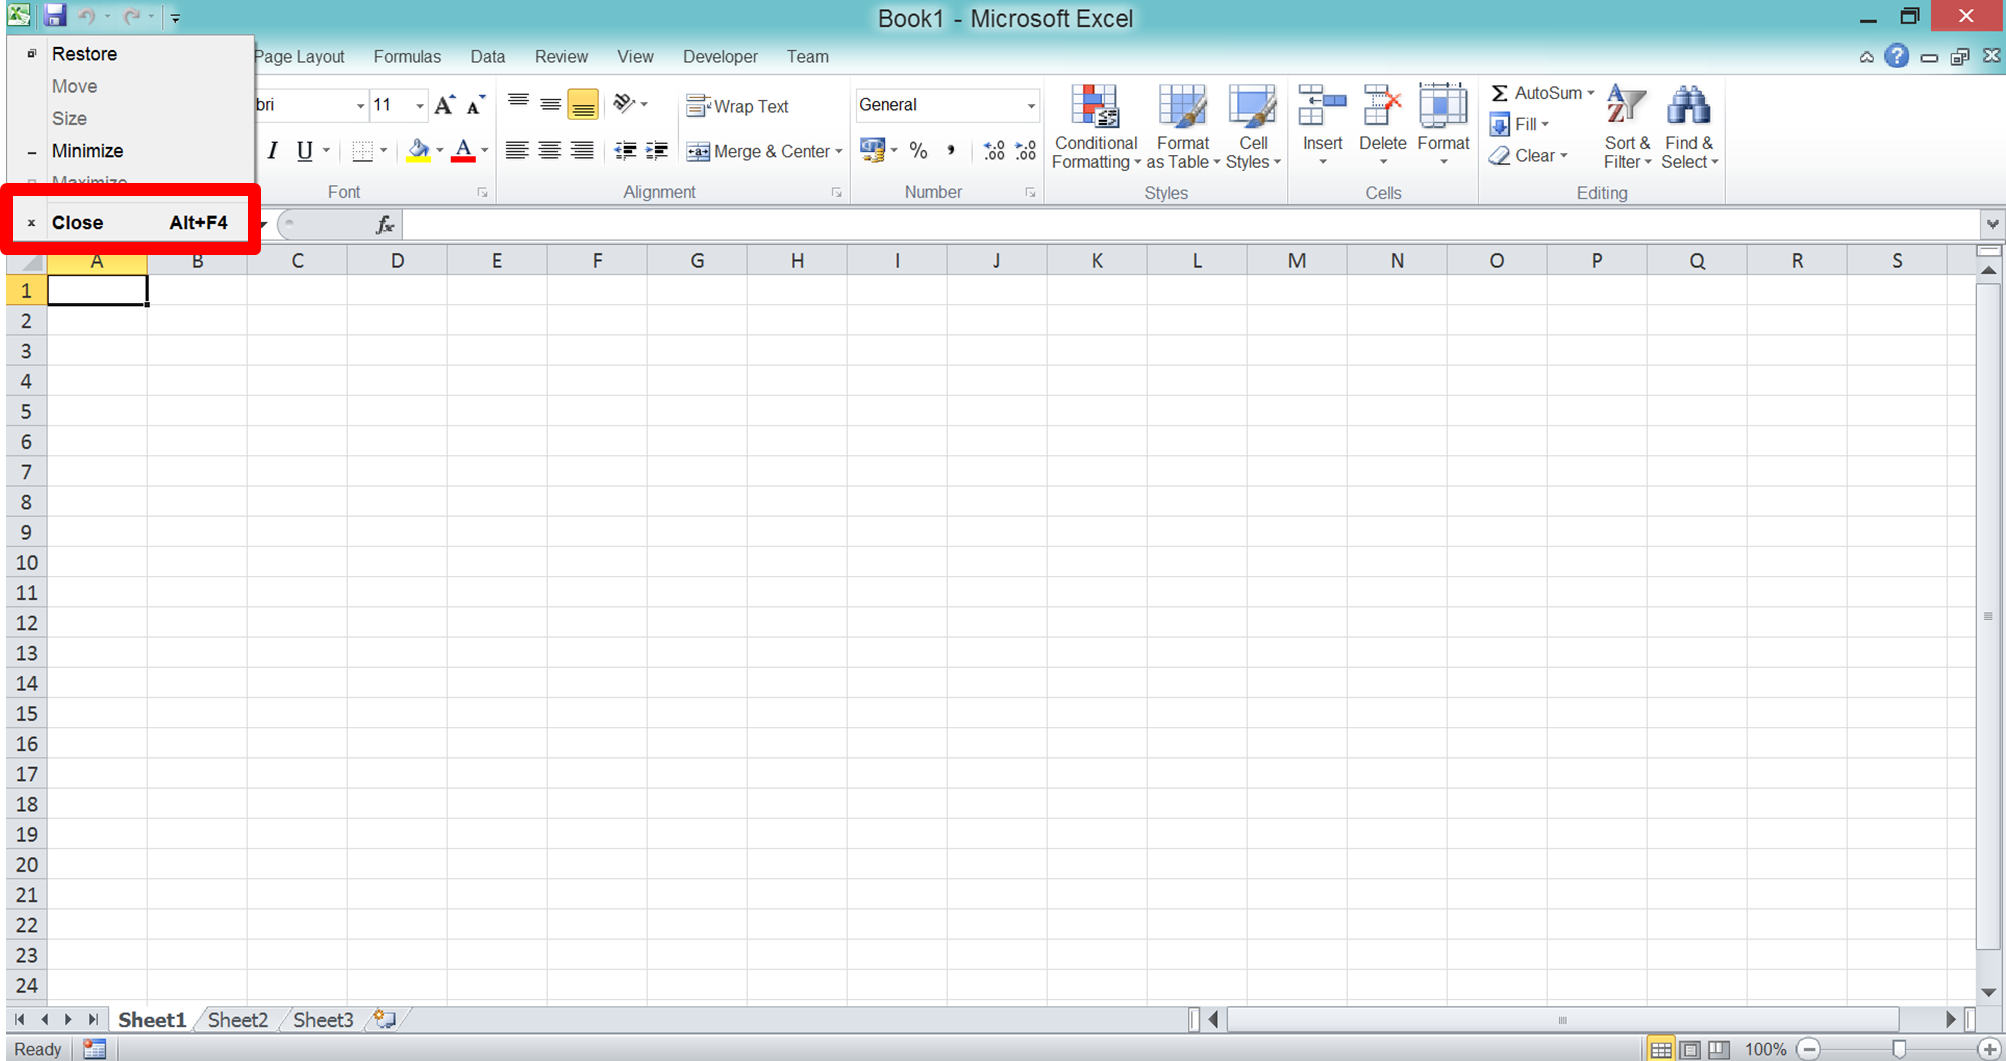
Task: Click the Decrease Font Size icon
Action: 476,105
